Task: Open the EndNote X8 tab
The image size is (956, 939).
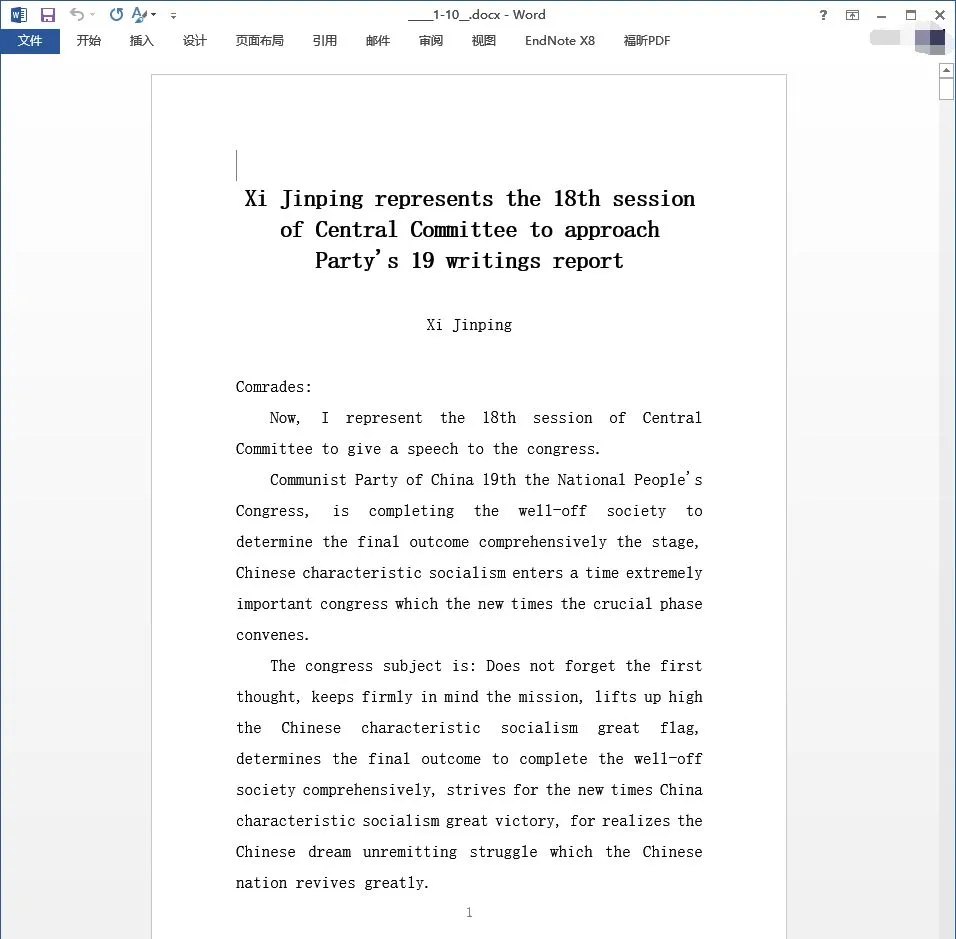Action: [560, 41]
